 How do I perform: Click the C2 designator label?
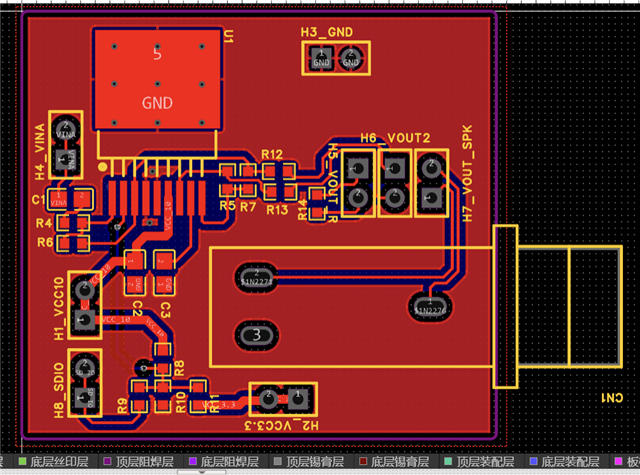(138, 309)
